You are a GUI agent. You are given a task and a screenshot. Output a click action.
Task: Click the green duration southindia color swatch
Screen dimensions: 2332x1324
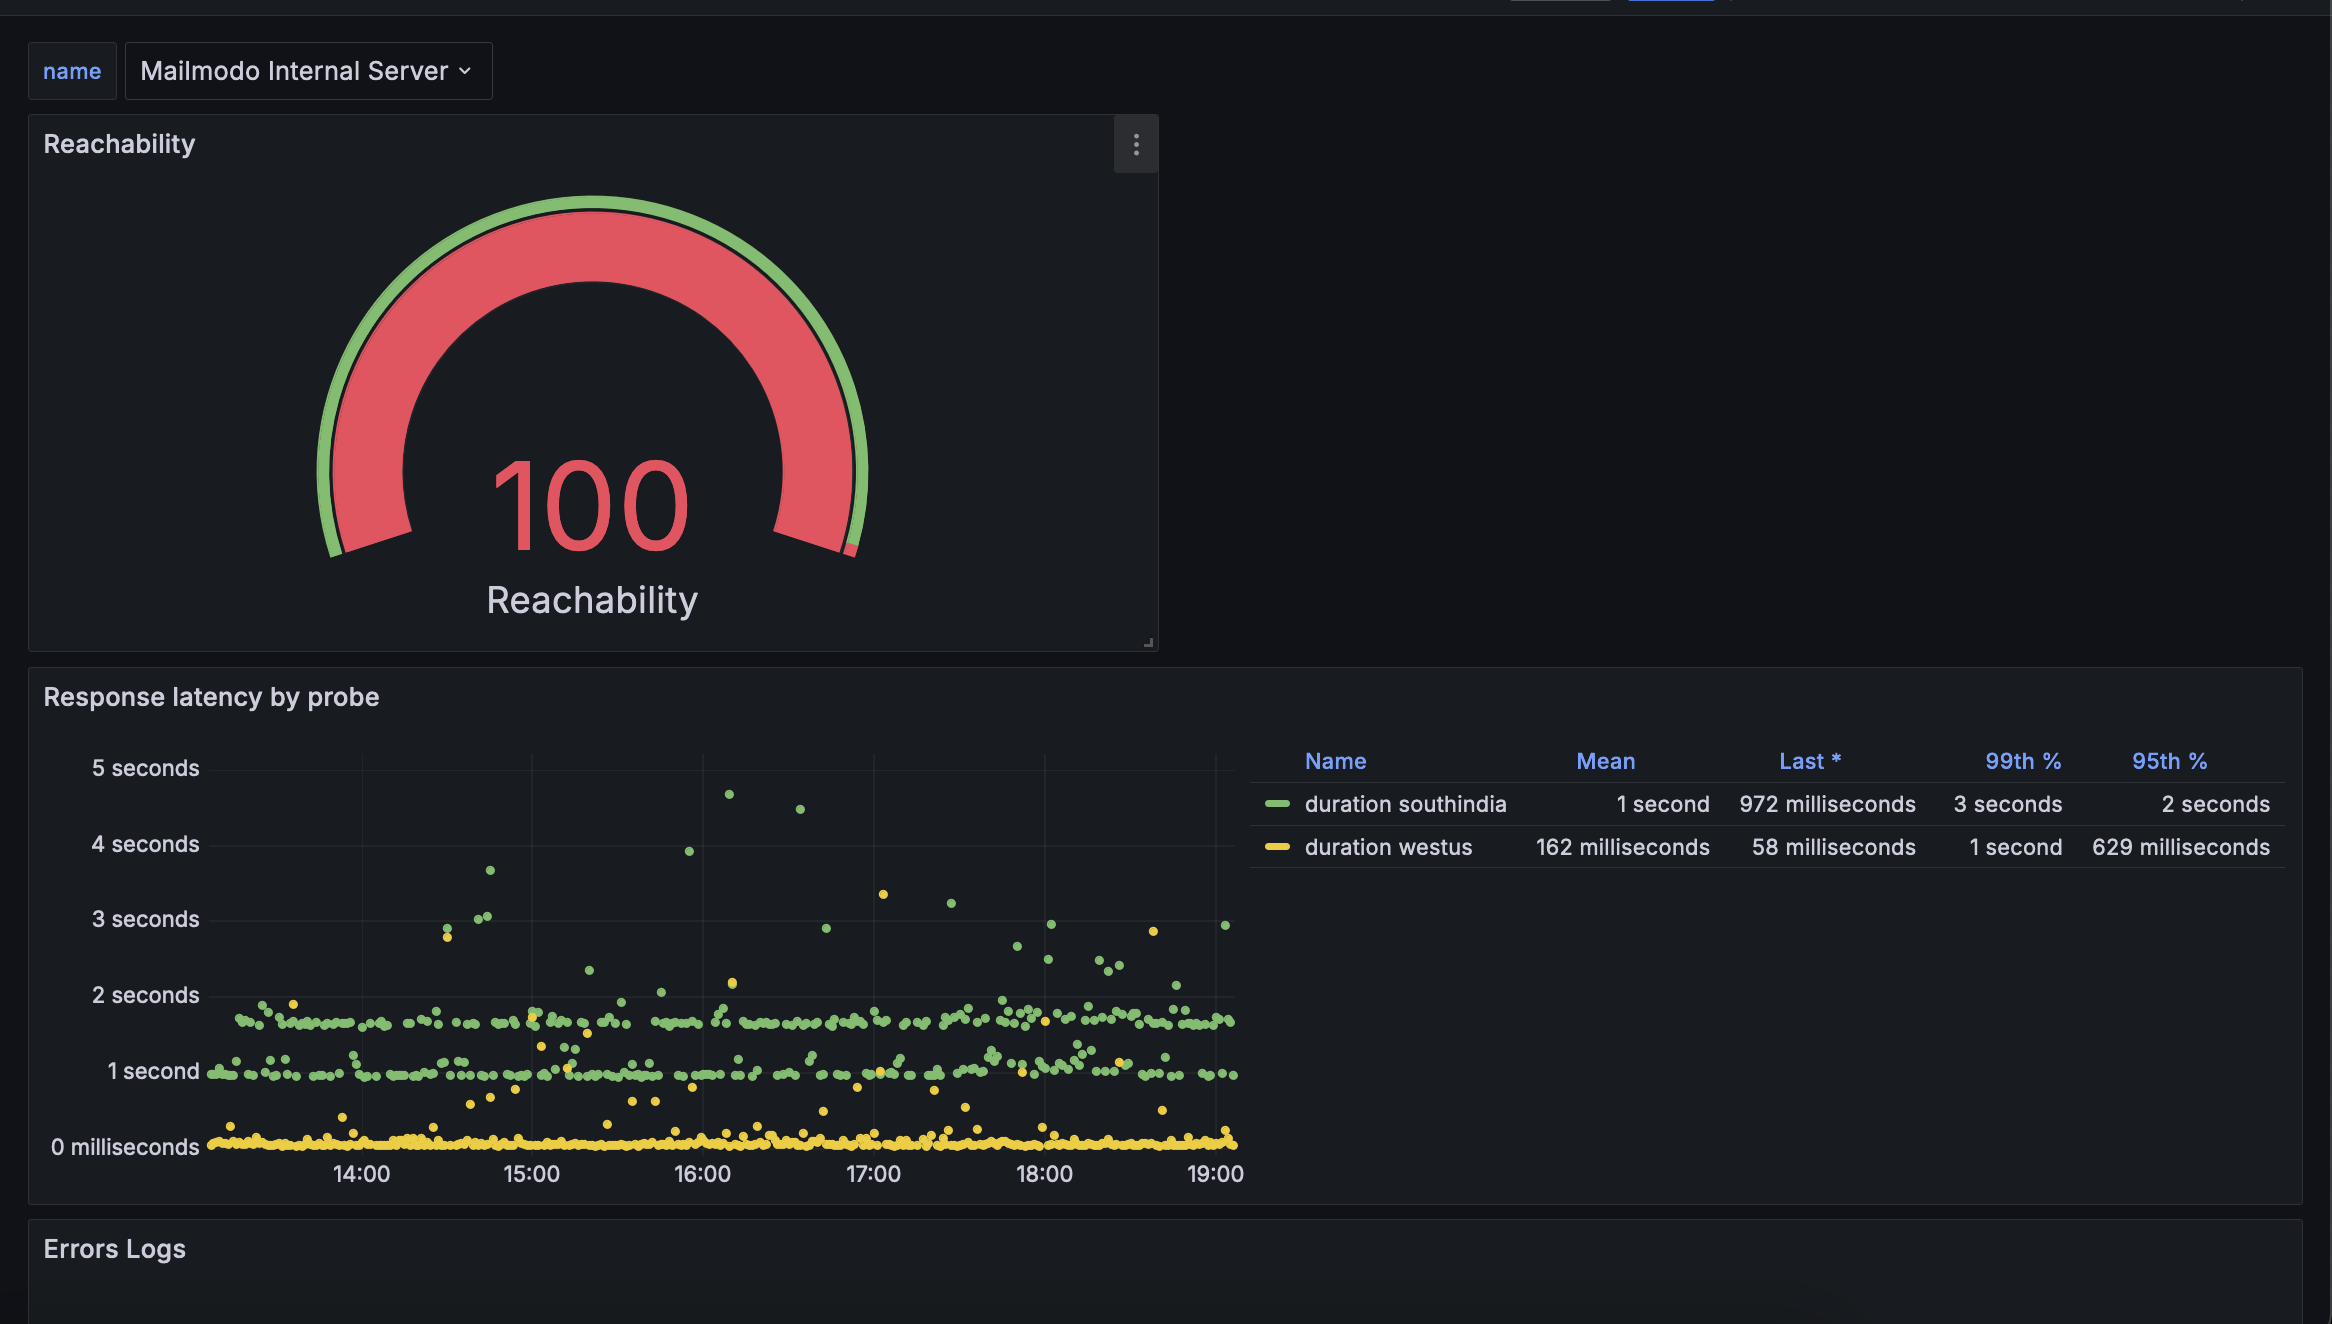click(x=1277, y=804)
